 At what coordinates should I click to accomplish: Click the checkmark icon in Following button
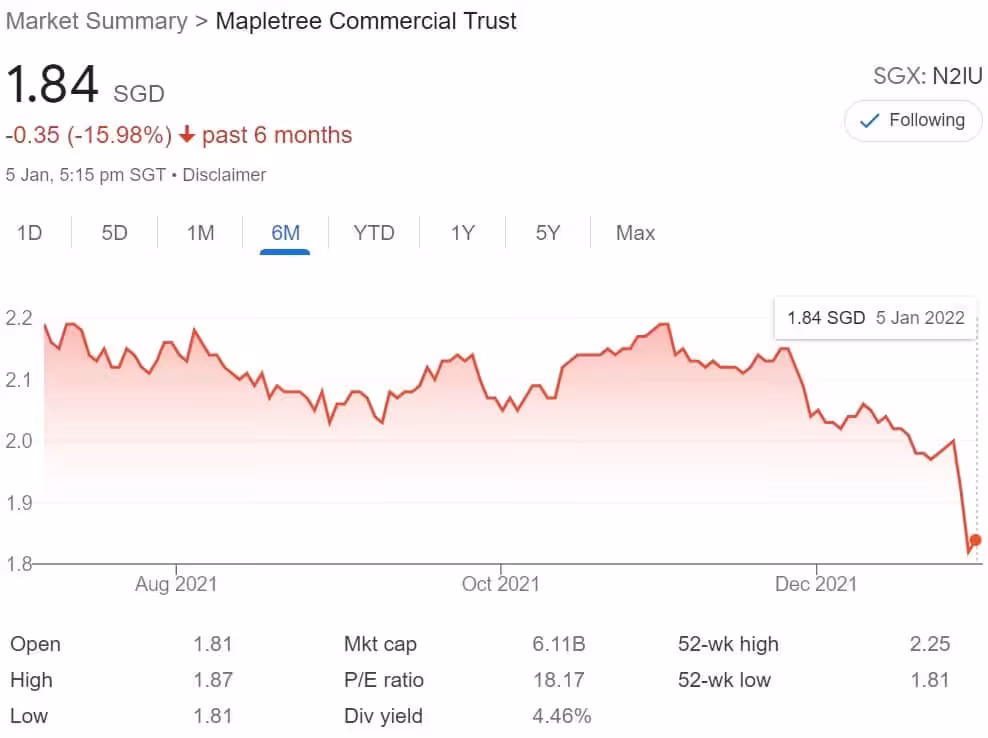coord(870,121)
